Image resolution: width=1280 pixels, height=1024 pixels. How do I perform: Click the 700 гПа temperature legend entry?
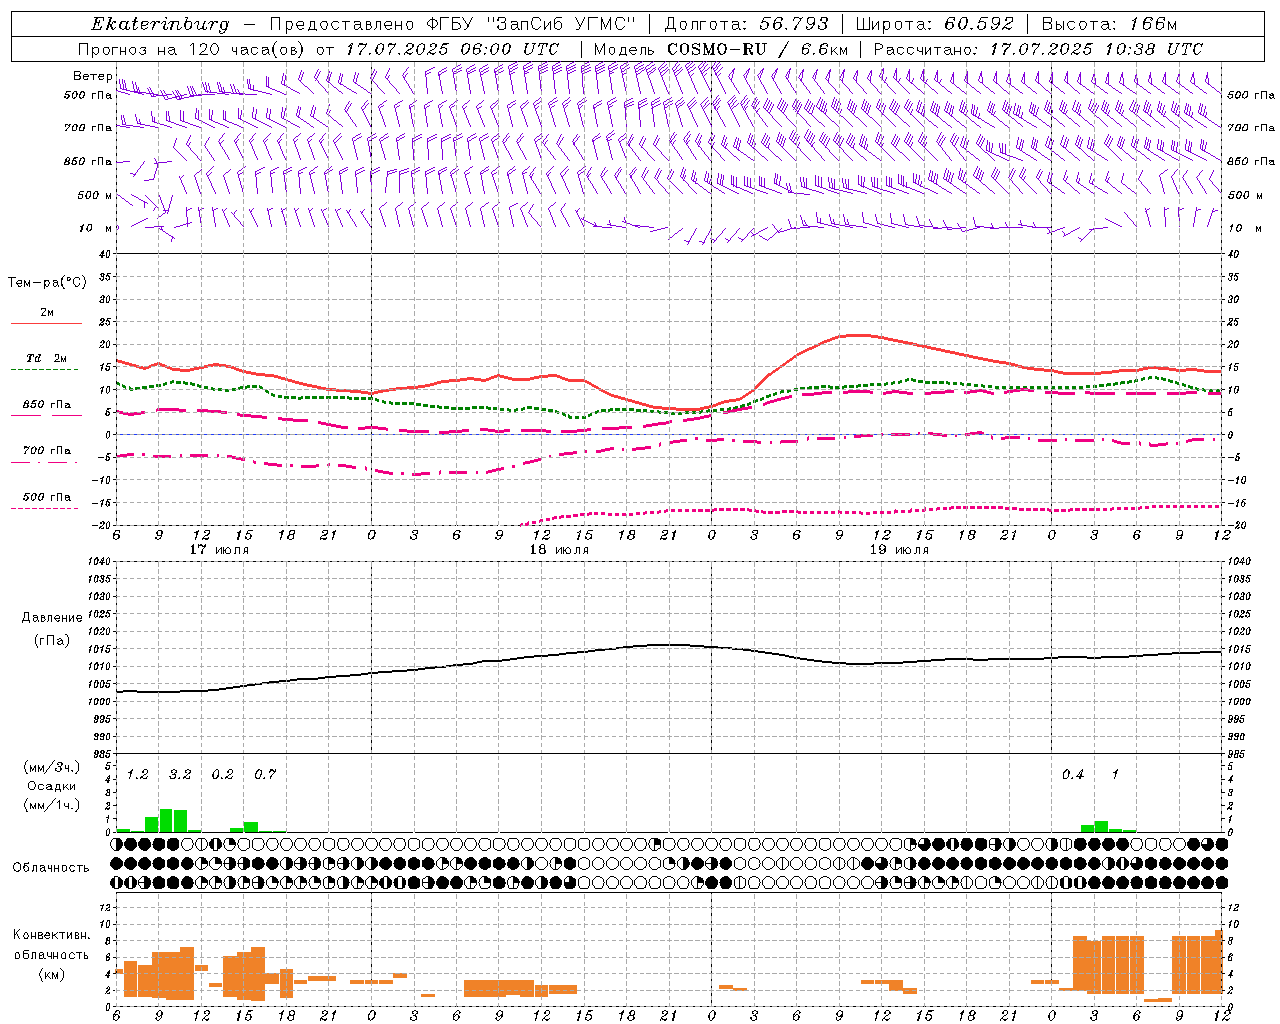click(47, 451)
